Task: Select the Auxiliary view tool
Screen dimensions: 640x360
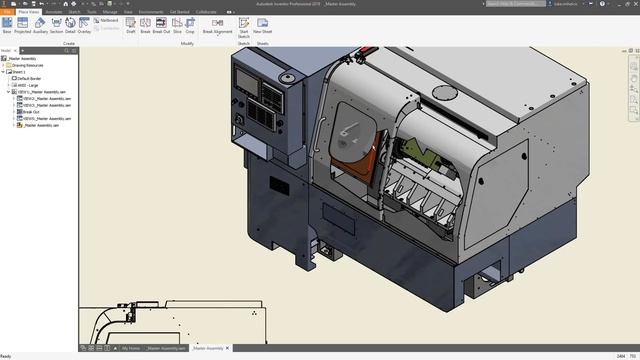Action: (40, 25)
